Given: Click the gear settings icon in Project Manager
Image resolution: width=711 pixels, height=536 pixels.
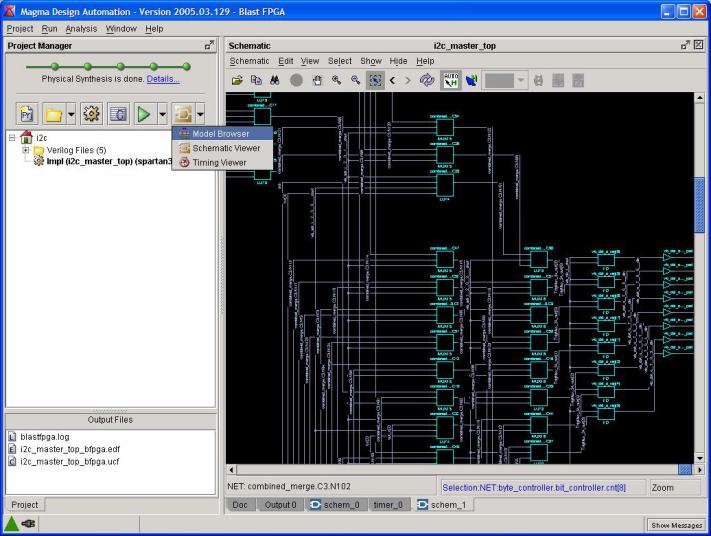Looking at the screenshot, I should coord(91,114).
